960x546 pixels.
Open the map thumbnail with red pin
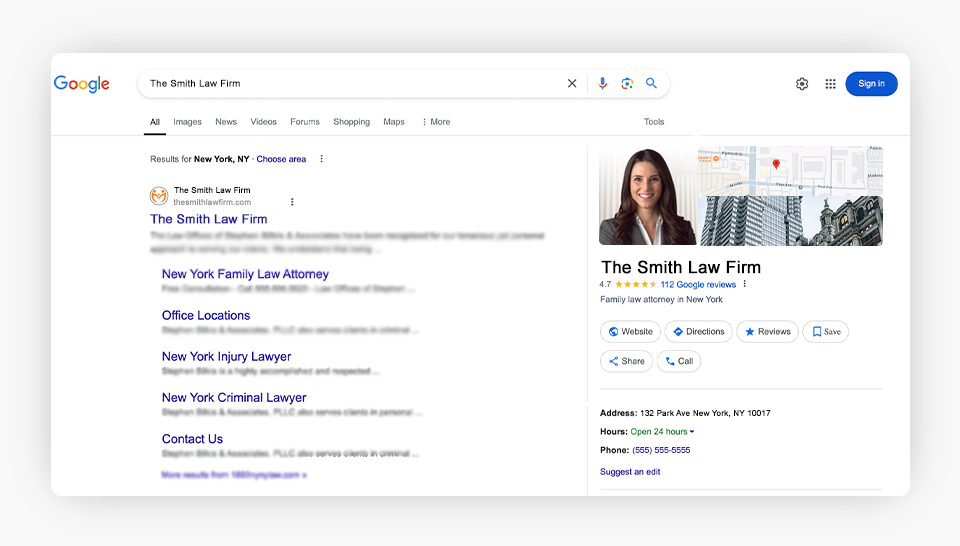click(x=790, y=170)
